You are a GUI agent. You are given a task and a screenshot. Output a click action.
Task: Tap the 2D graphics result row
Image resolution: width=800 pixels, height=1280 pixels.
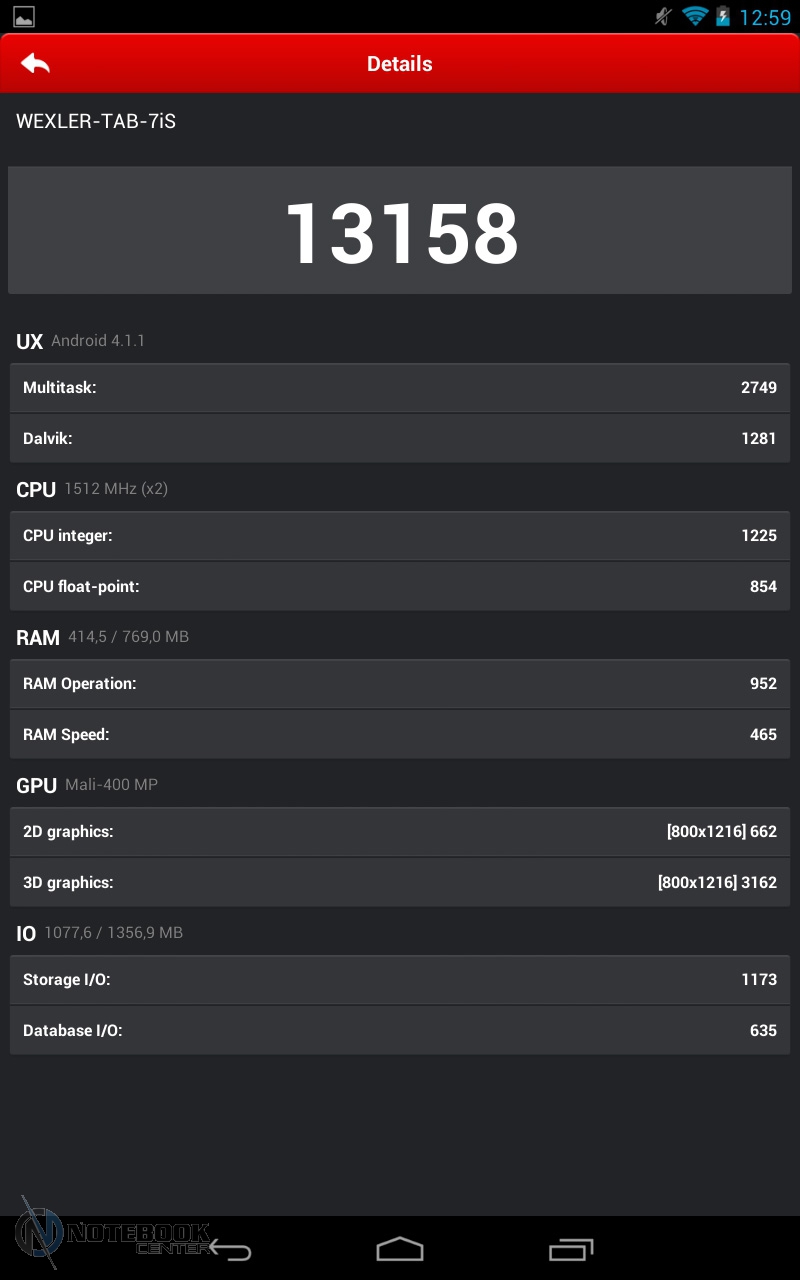point(400,832)
